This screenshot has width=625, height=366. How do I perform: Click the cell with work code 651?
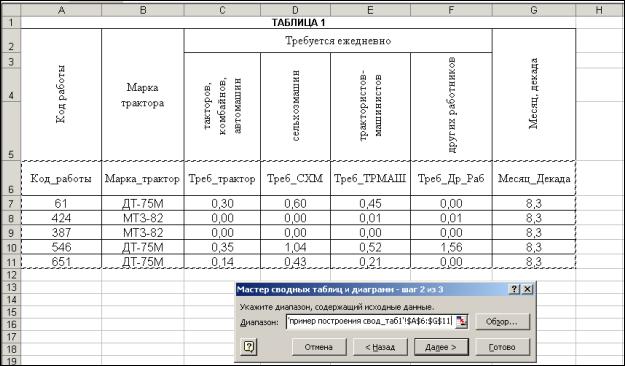click(61, 262)
